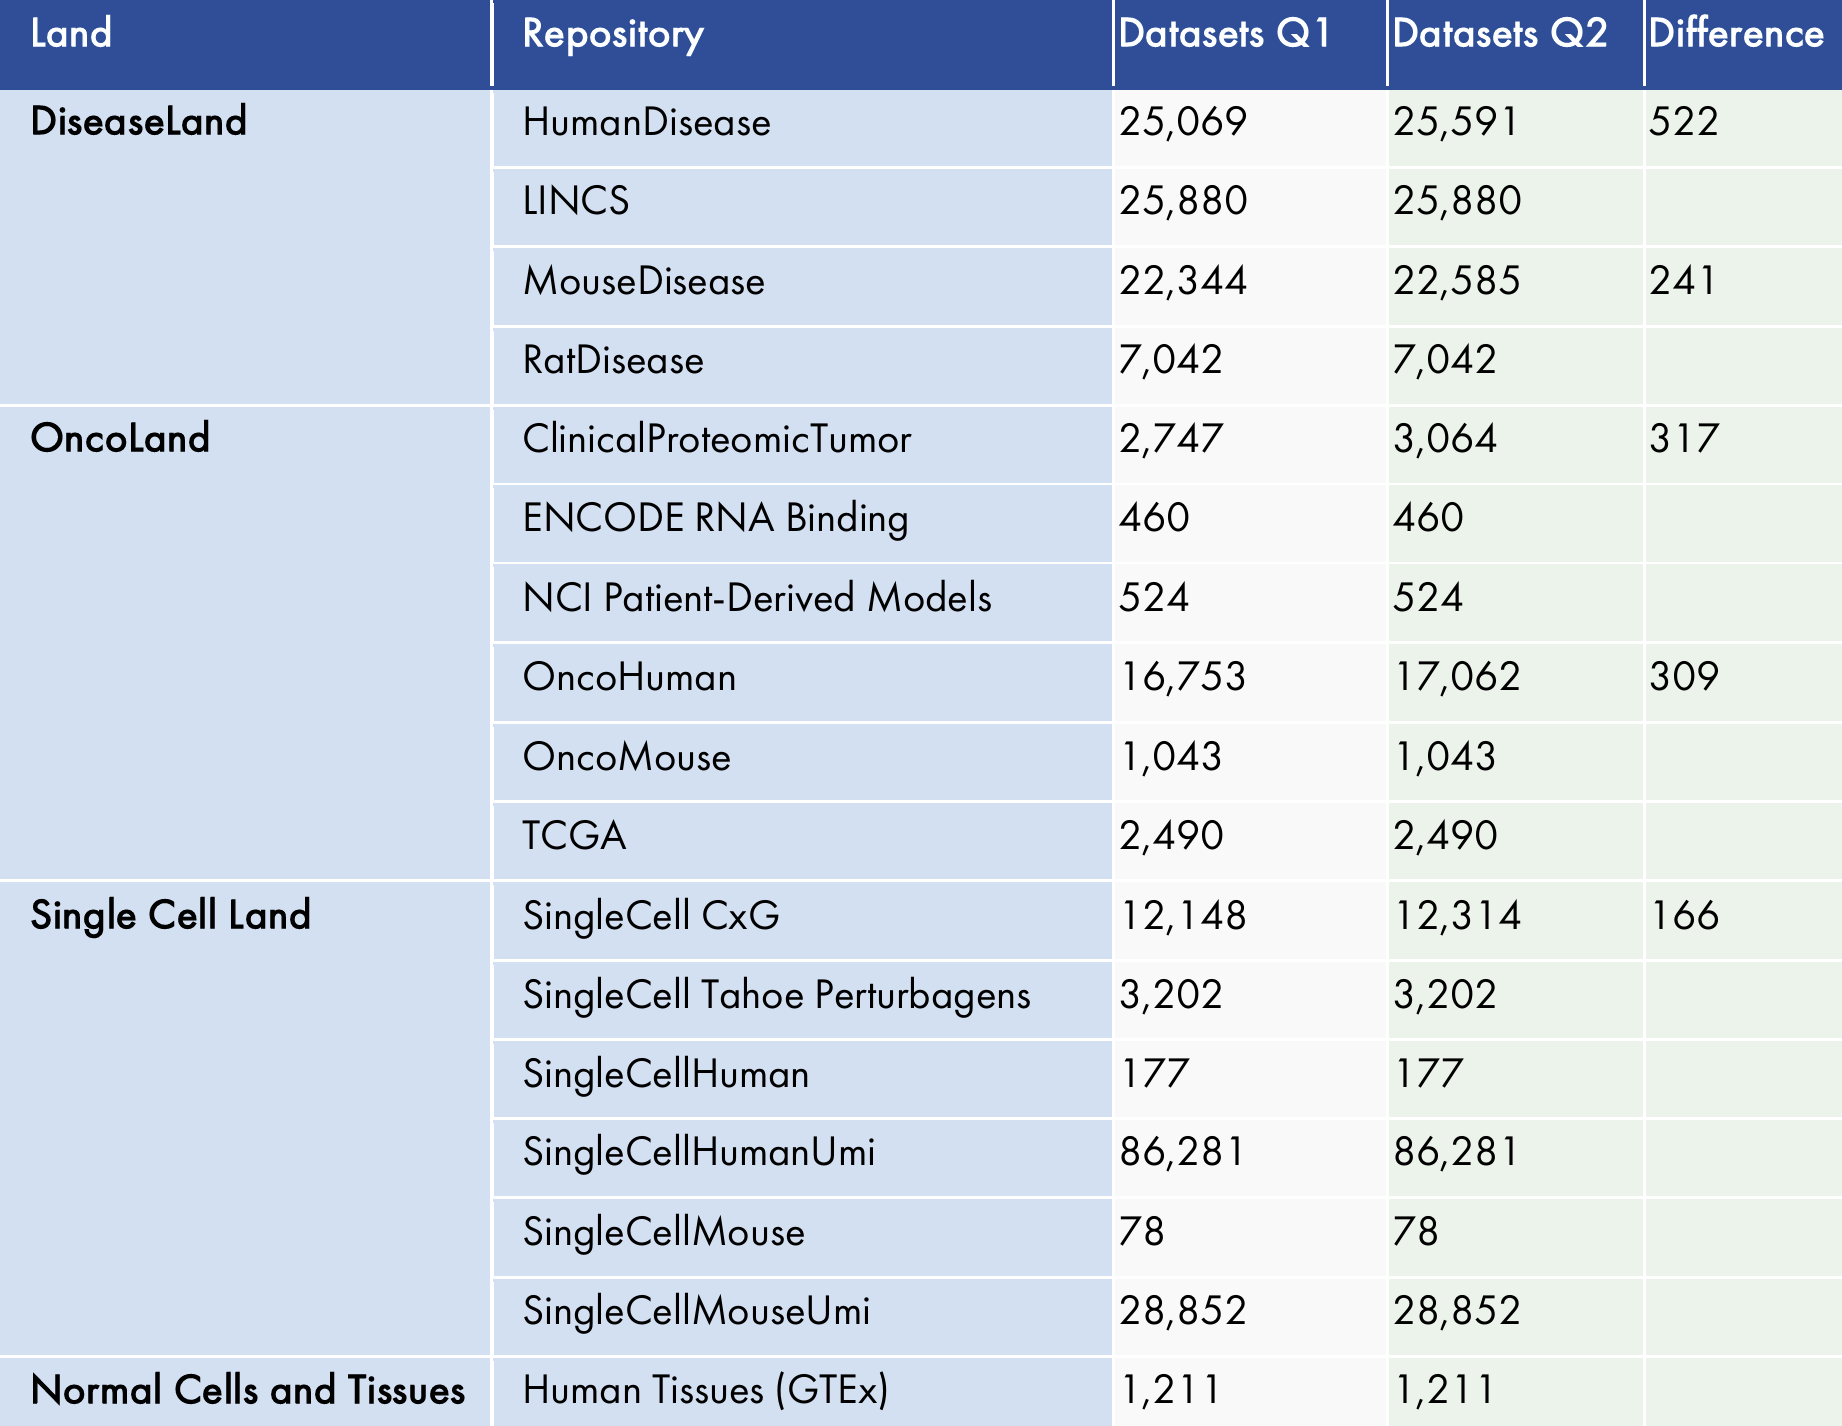Select the RatDisease Datasets Q2 value
Image resolution: width=1842 pixels, height=1426 pixels.
pos(1445,360)
